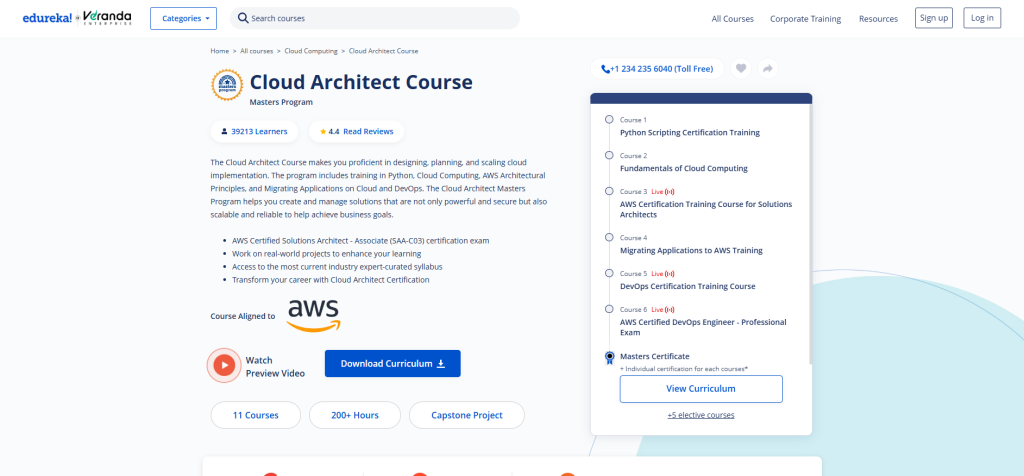
Task: Select the Course 6 timeline circle
Action: [x=609, y=309]
